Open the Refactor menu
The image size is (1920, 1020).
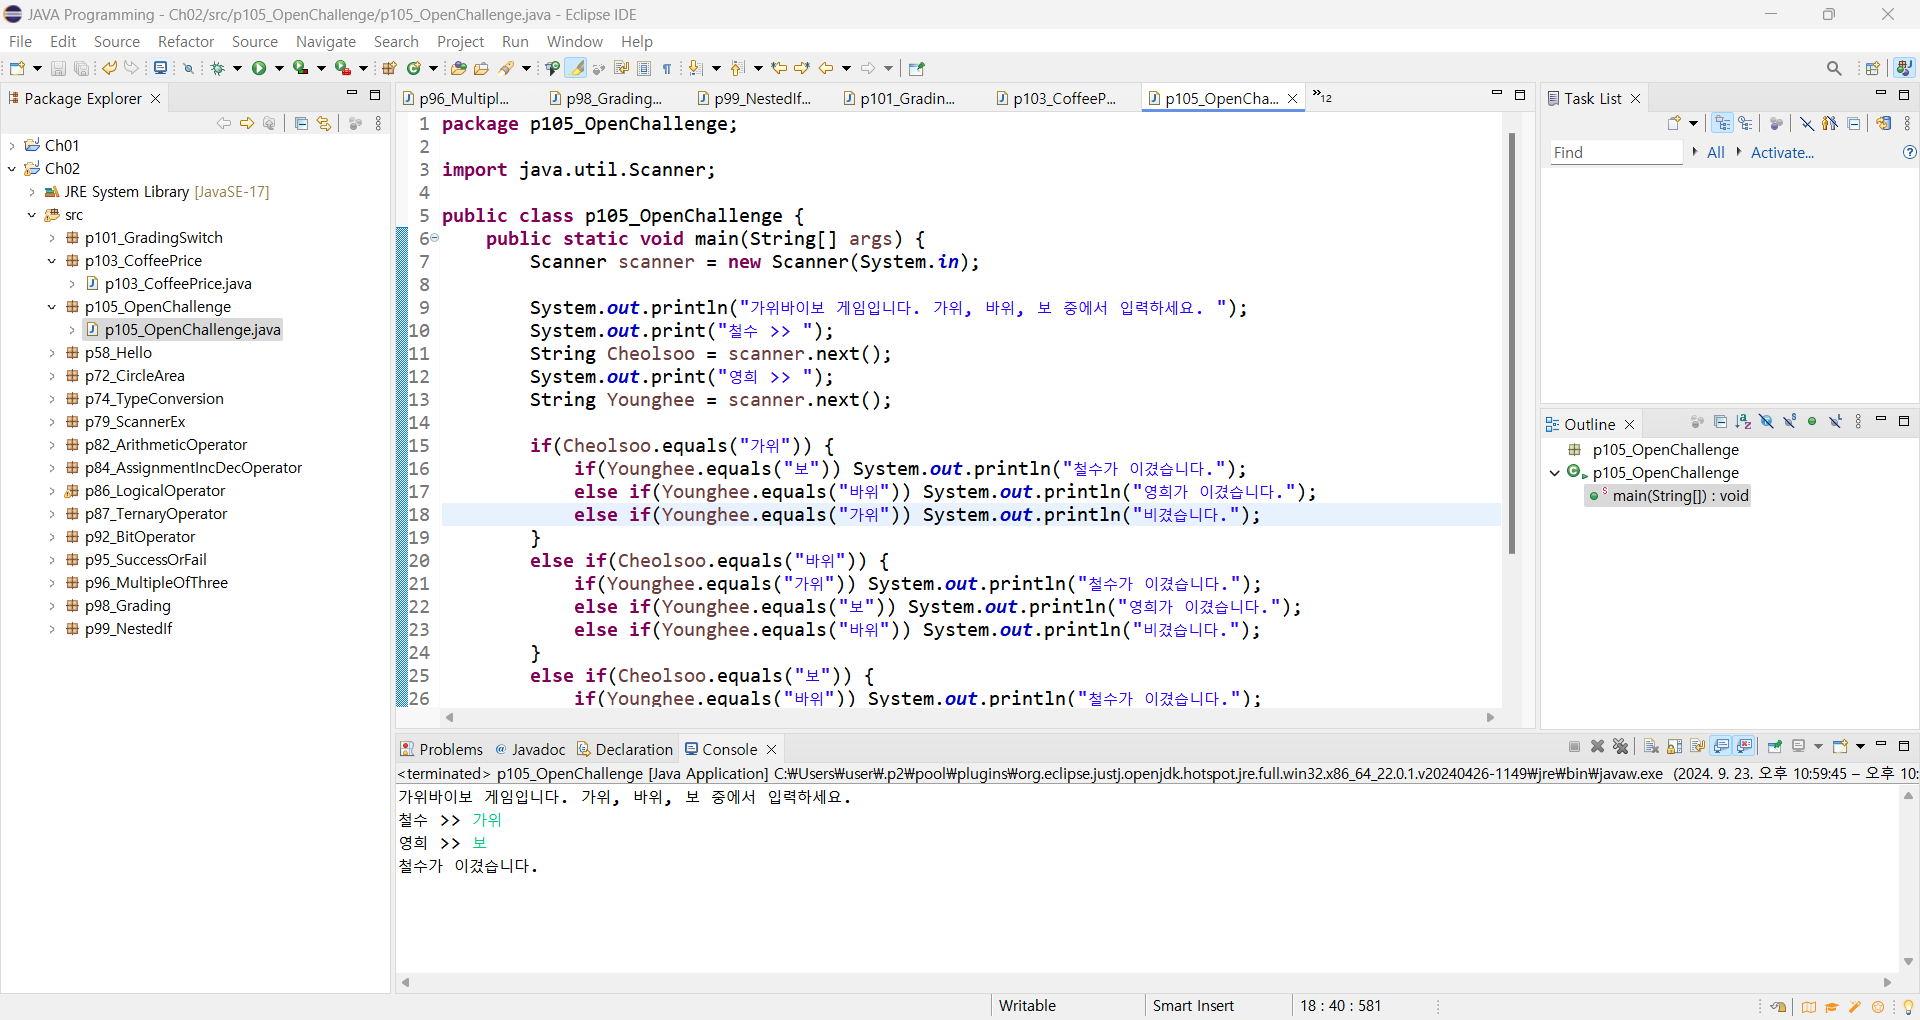tap(186, 41)
